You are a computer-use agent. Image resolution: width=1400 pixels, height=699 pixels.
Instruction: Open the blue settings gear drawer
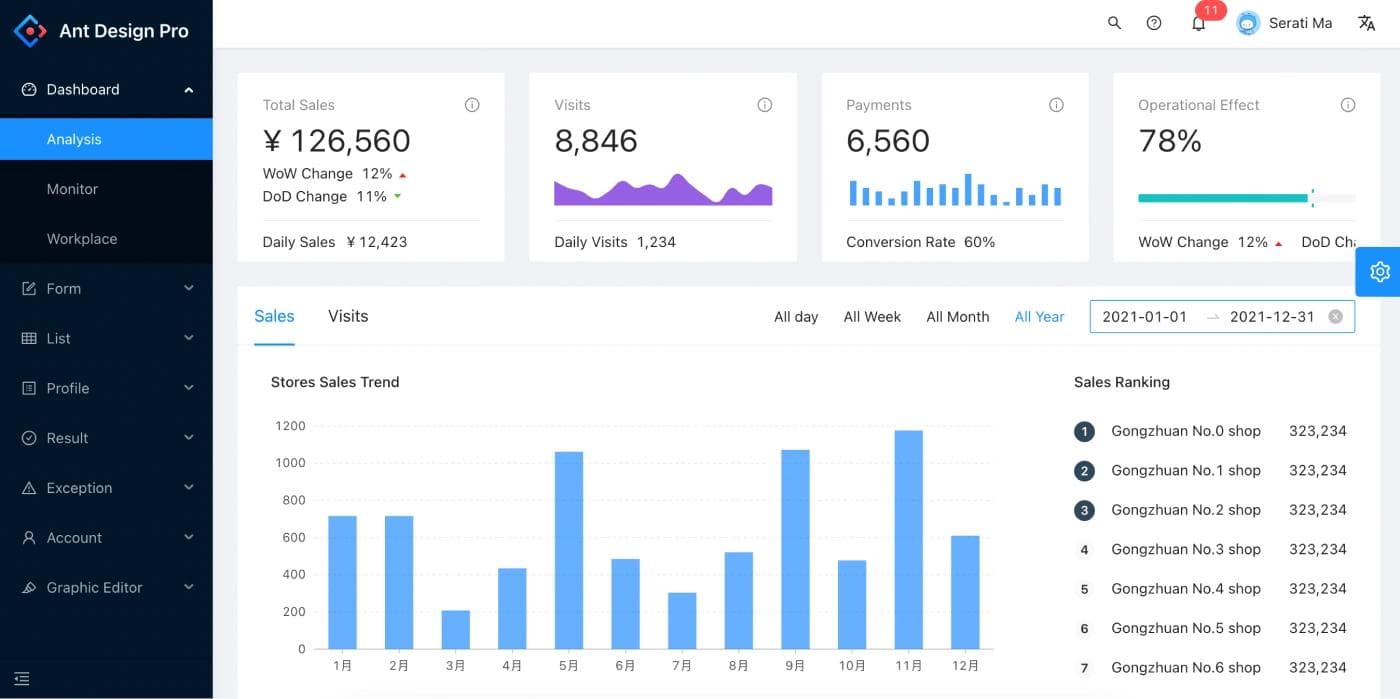click(1379, 271)
